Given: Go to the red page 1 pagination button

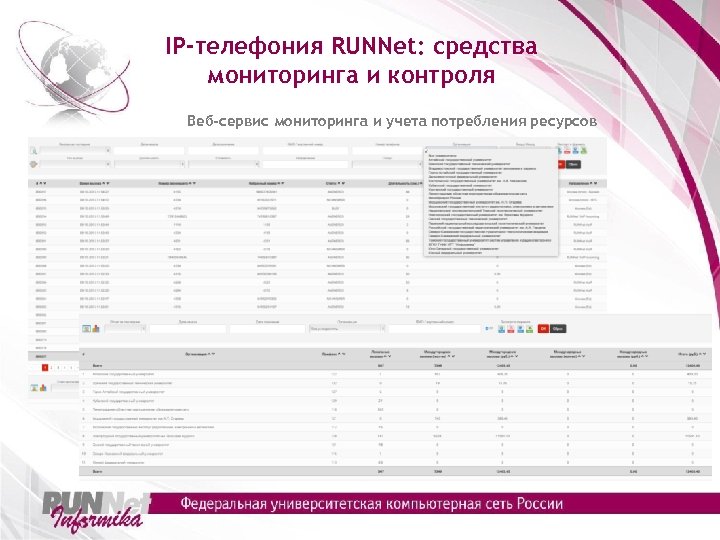Looking at the screenshot, I should (x=45, y=367).
